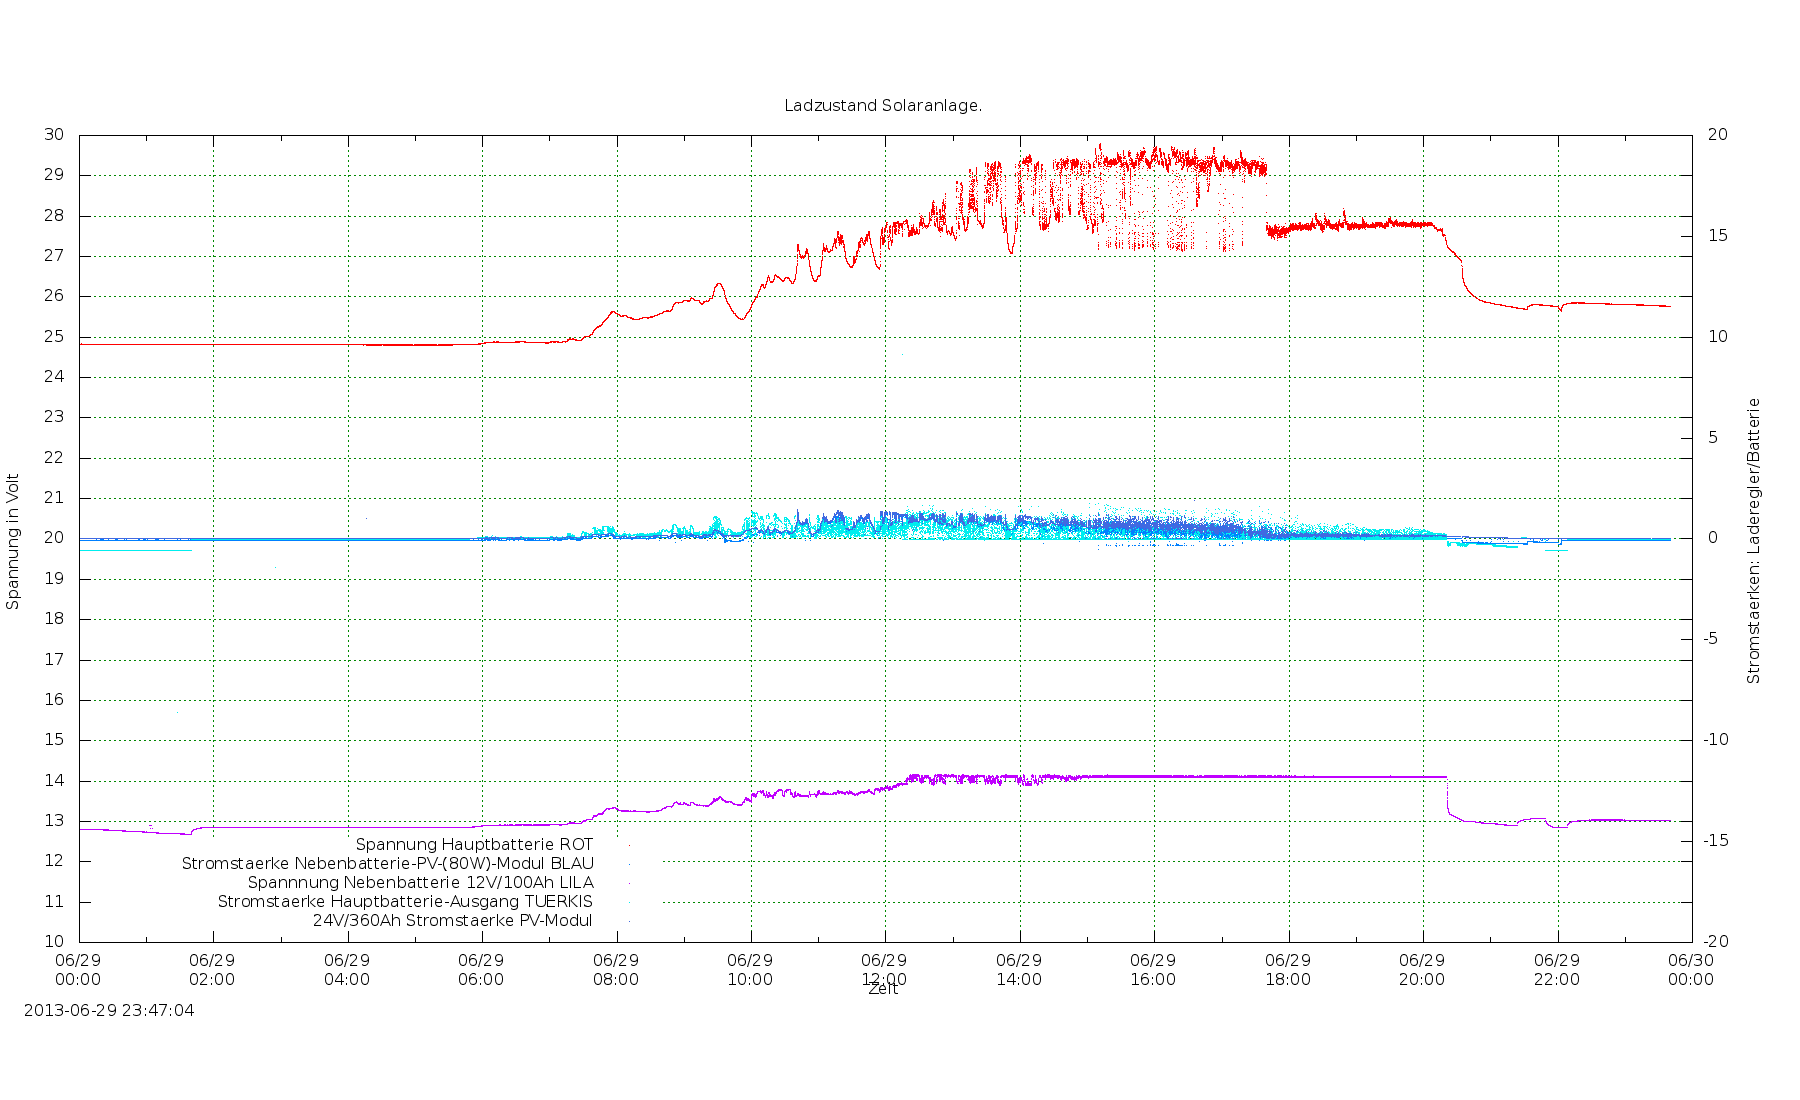Viewport: 1800px width, 1100px height.
Task: Click the 06/29 00:00 time axis label
Action: (x=78, y=970)
